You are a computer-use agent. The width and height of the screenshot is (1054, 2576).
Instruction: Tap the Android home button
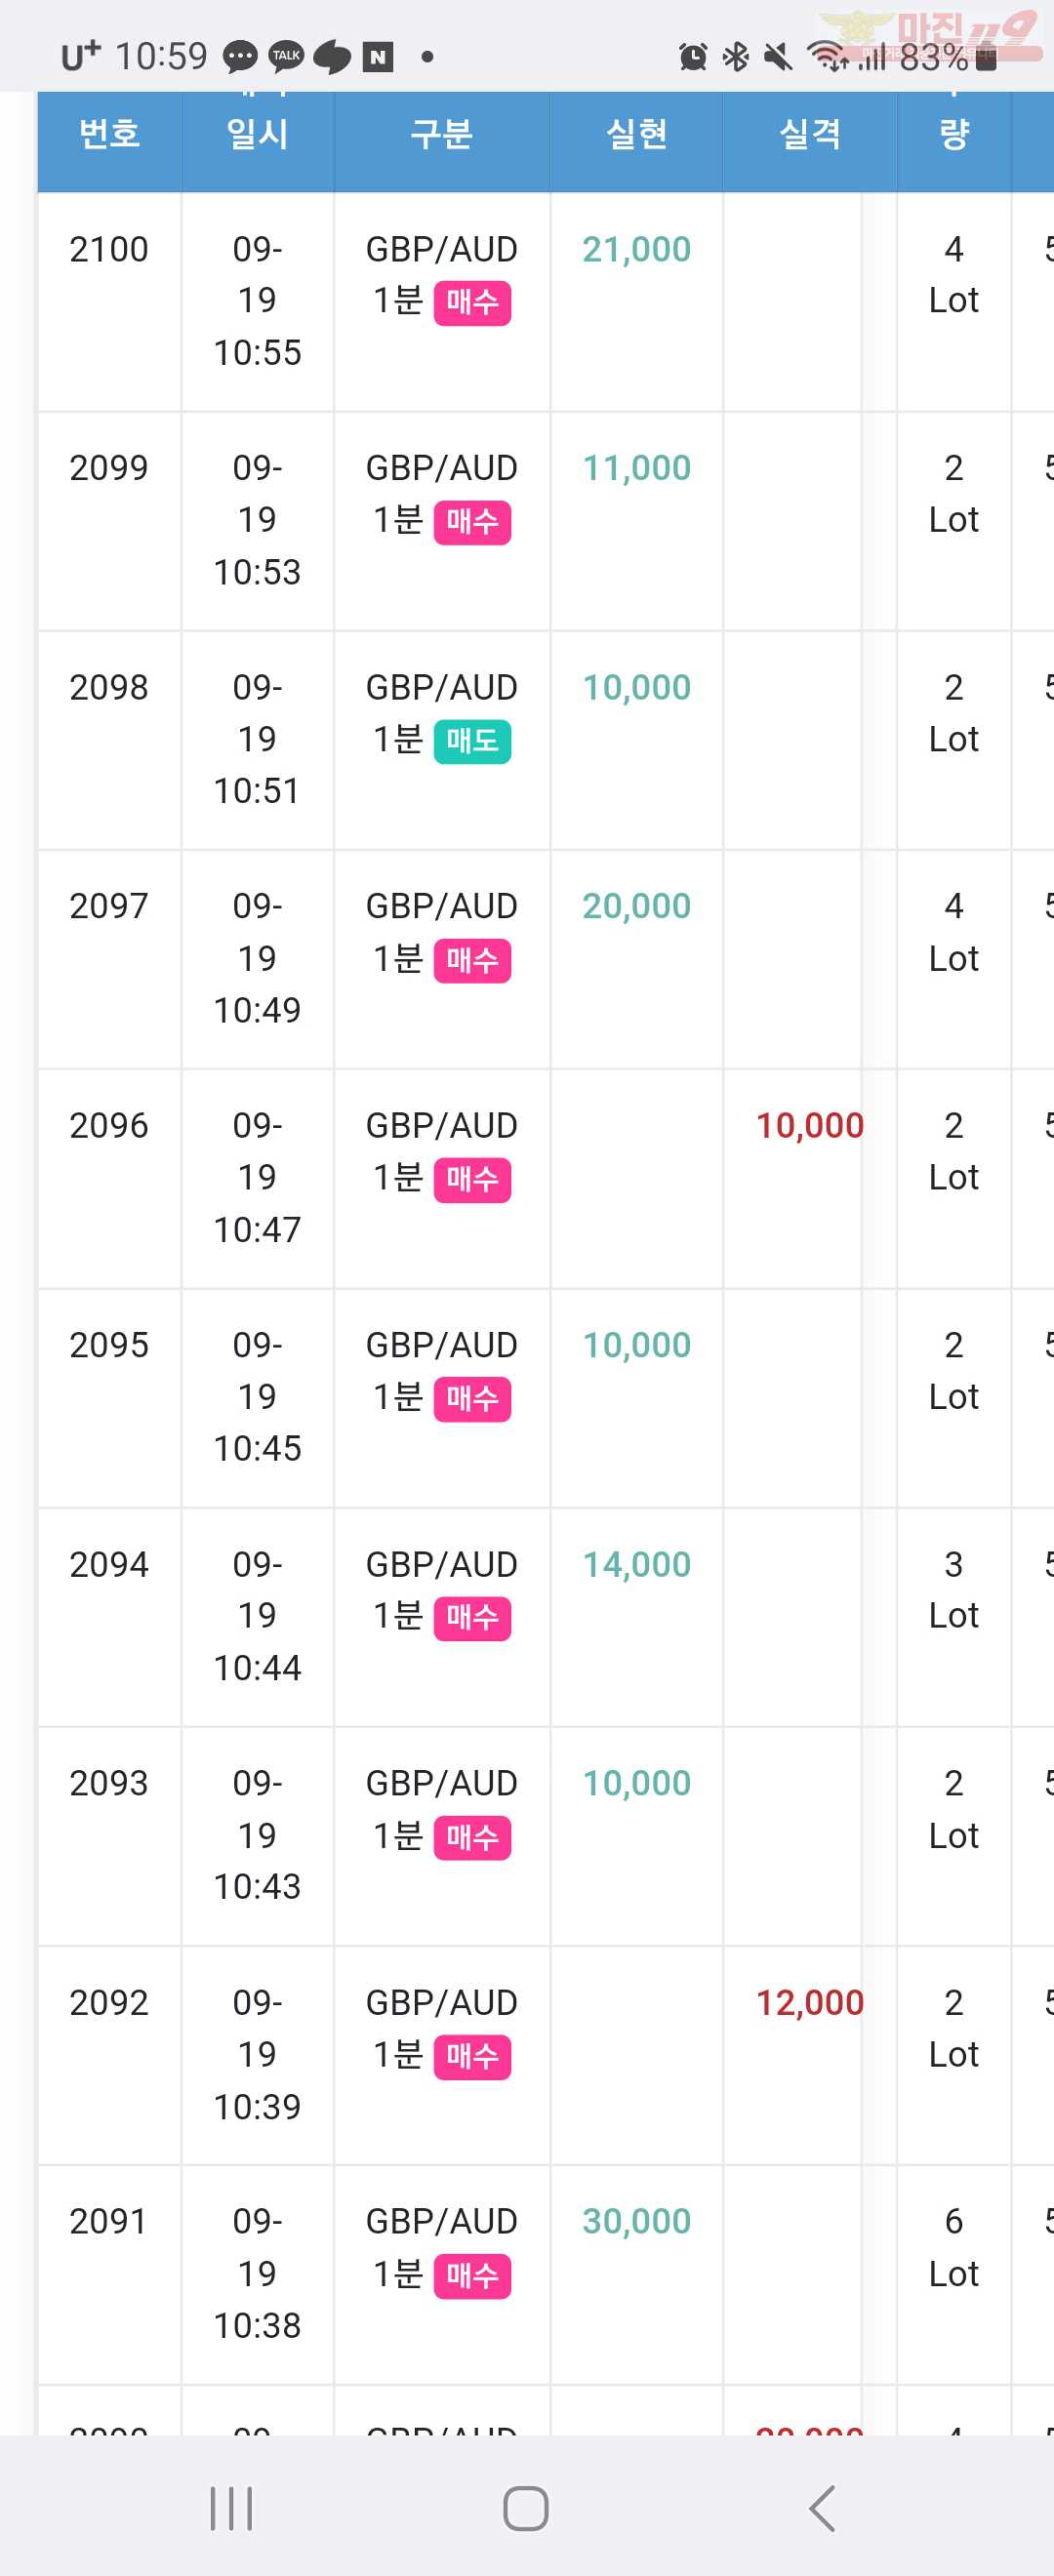(526, 2508)
